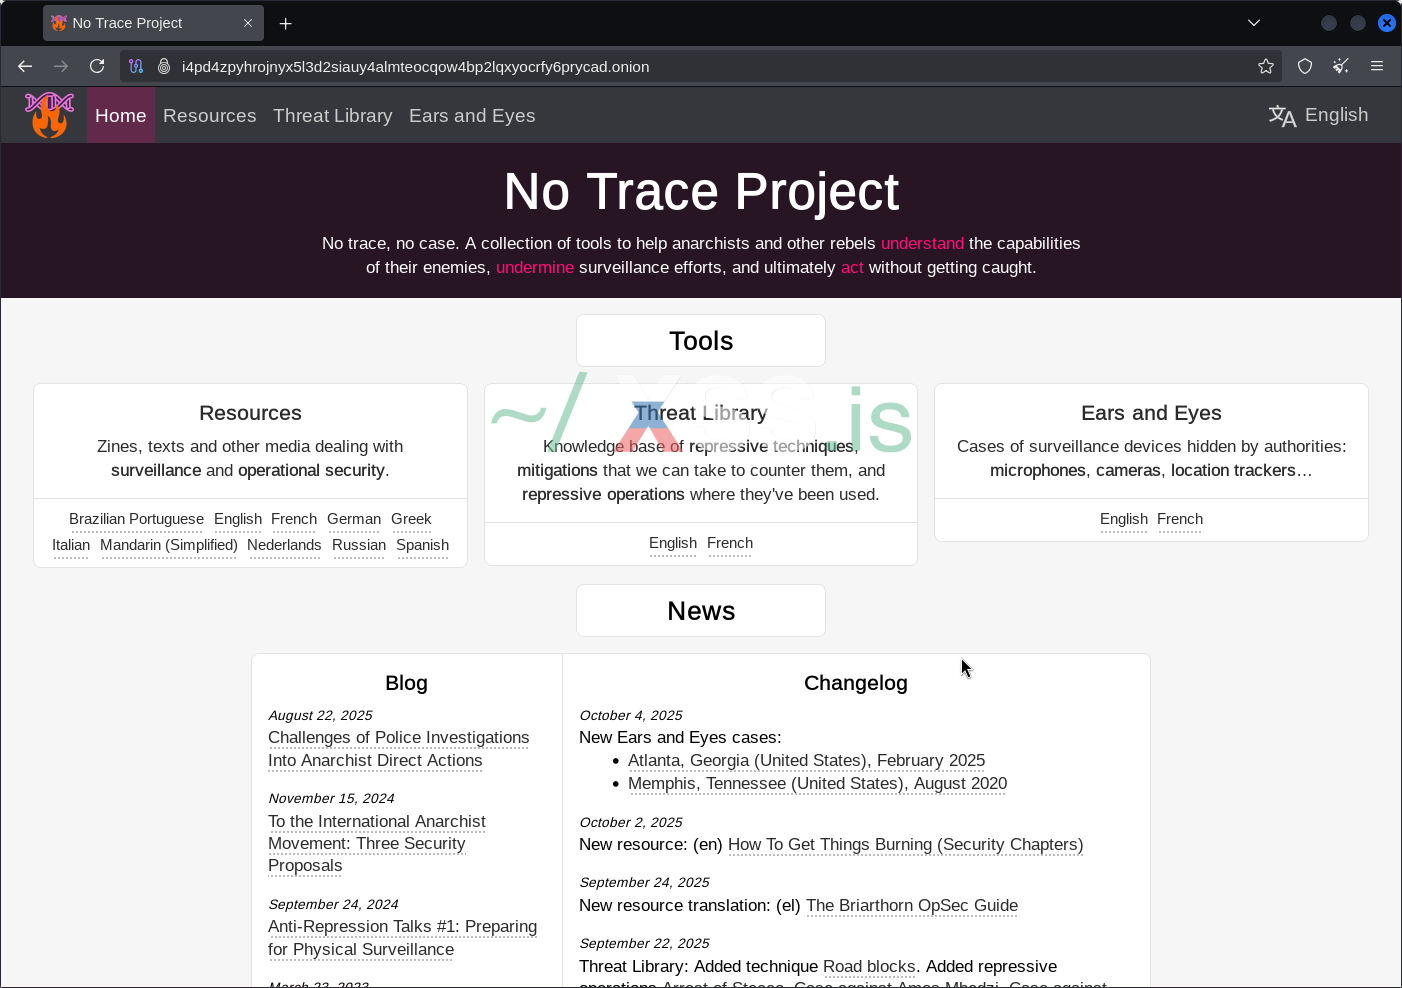Choose Spanish under the Resources card
Screen dimensions: 1402x988
[x=423, y=545]
